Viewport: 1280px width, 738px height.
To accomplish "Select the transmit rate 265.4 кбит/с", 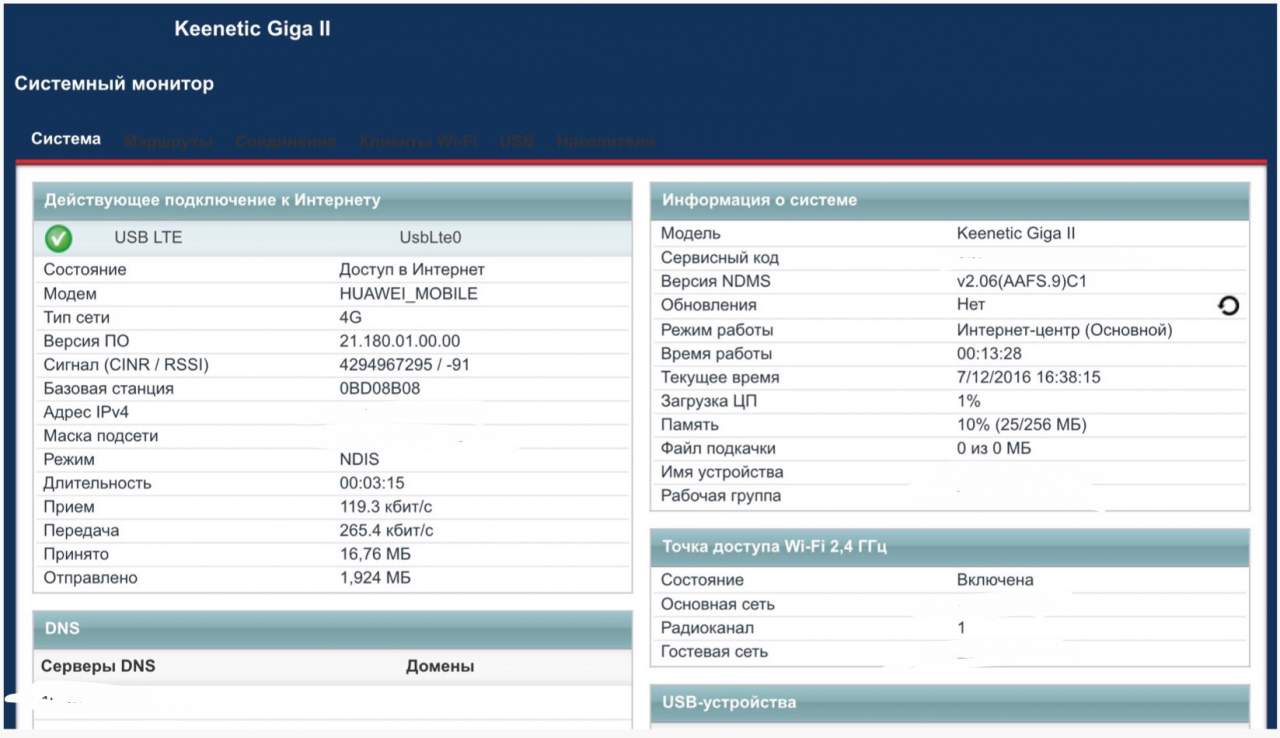I will point(387,531).
